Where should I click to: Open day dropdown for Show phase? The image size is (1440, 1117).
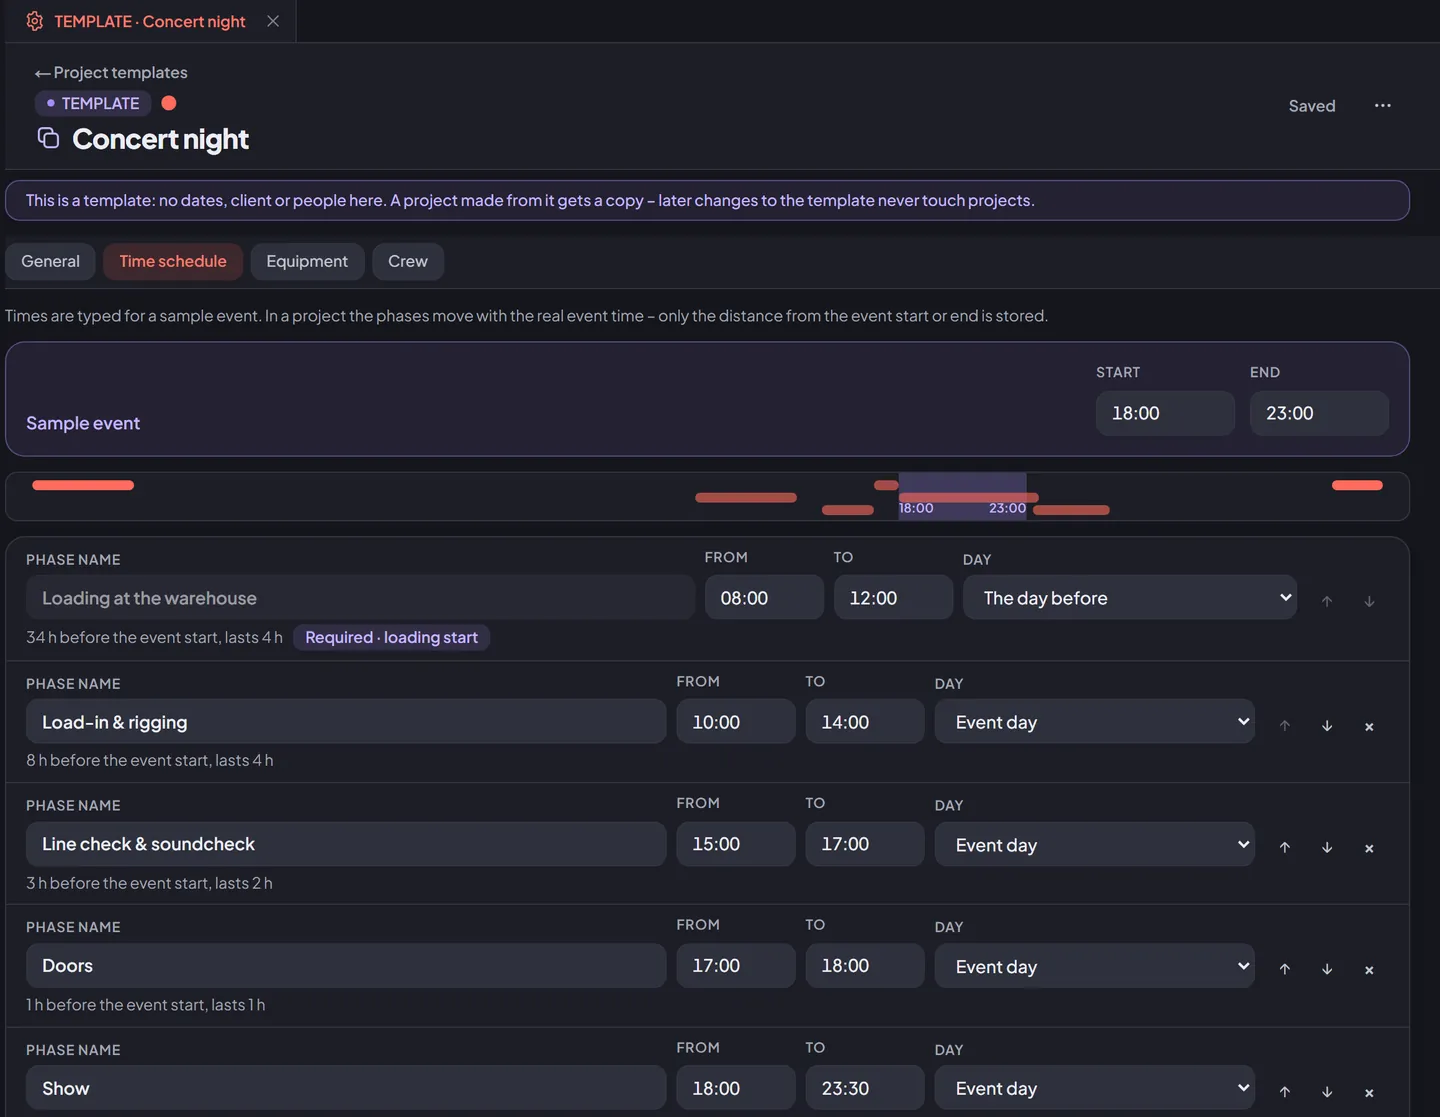pyautogui.click(x=1094, y=1088)
